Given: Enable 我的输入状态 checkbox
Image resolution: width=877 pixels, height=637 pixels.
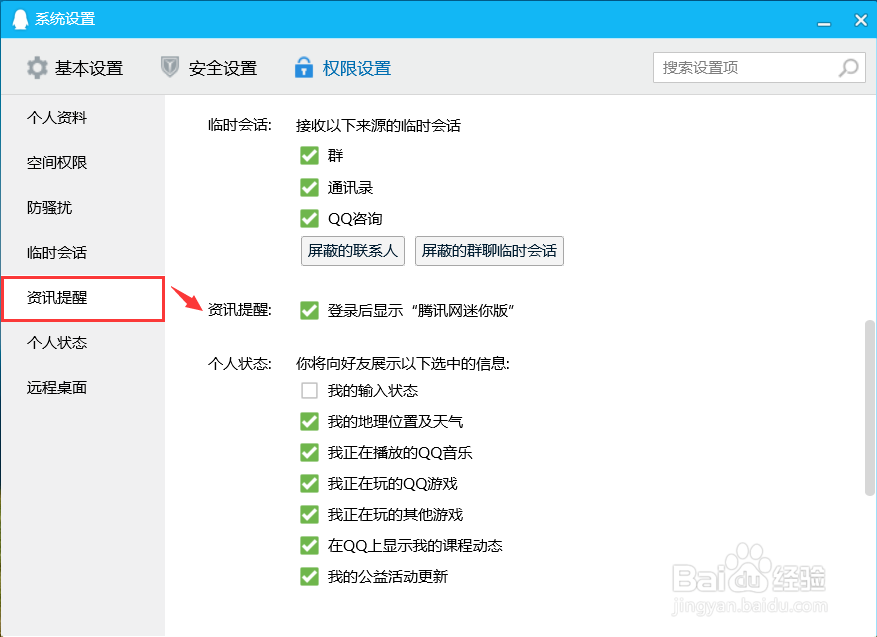Looking at the screenshot, I should point(309,390).
